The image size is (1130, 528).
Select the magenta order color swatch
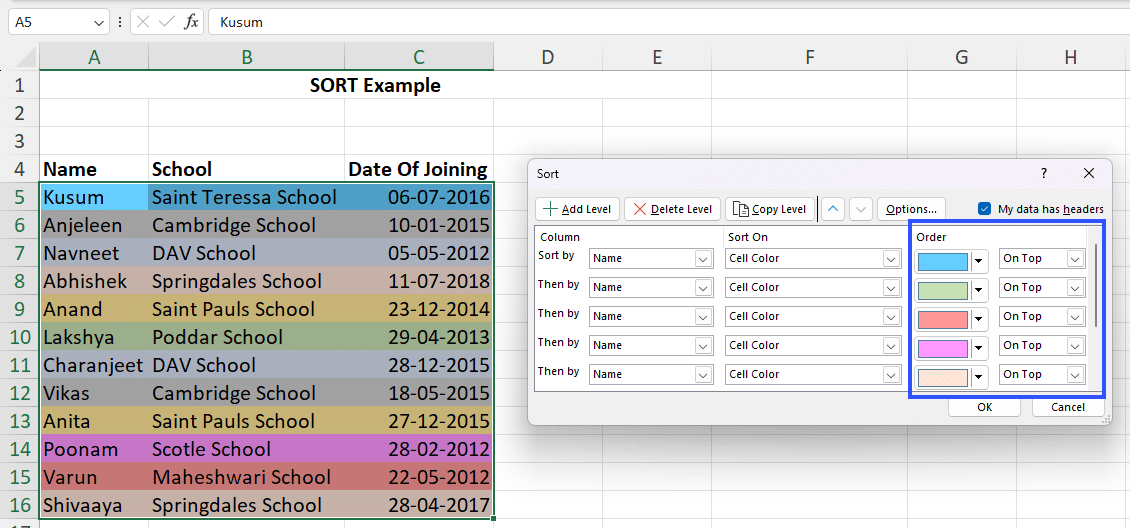coord(943,348)
